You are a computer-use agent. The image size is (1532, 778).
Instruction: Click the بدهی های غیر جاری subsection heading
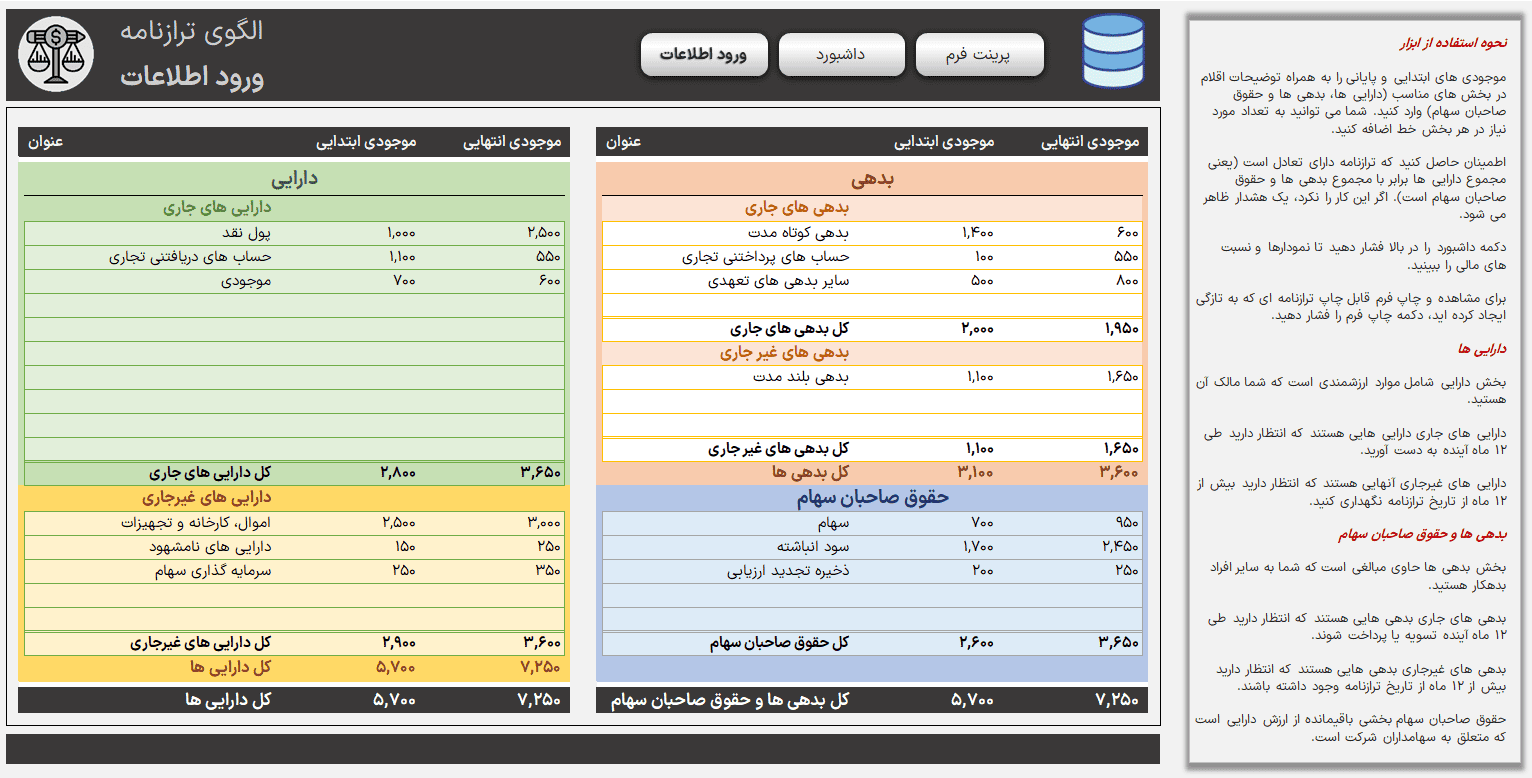[785, 353]
